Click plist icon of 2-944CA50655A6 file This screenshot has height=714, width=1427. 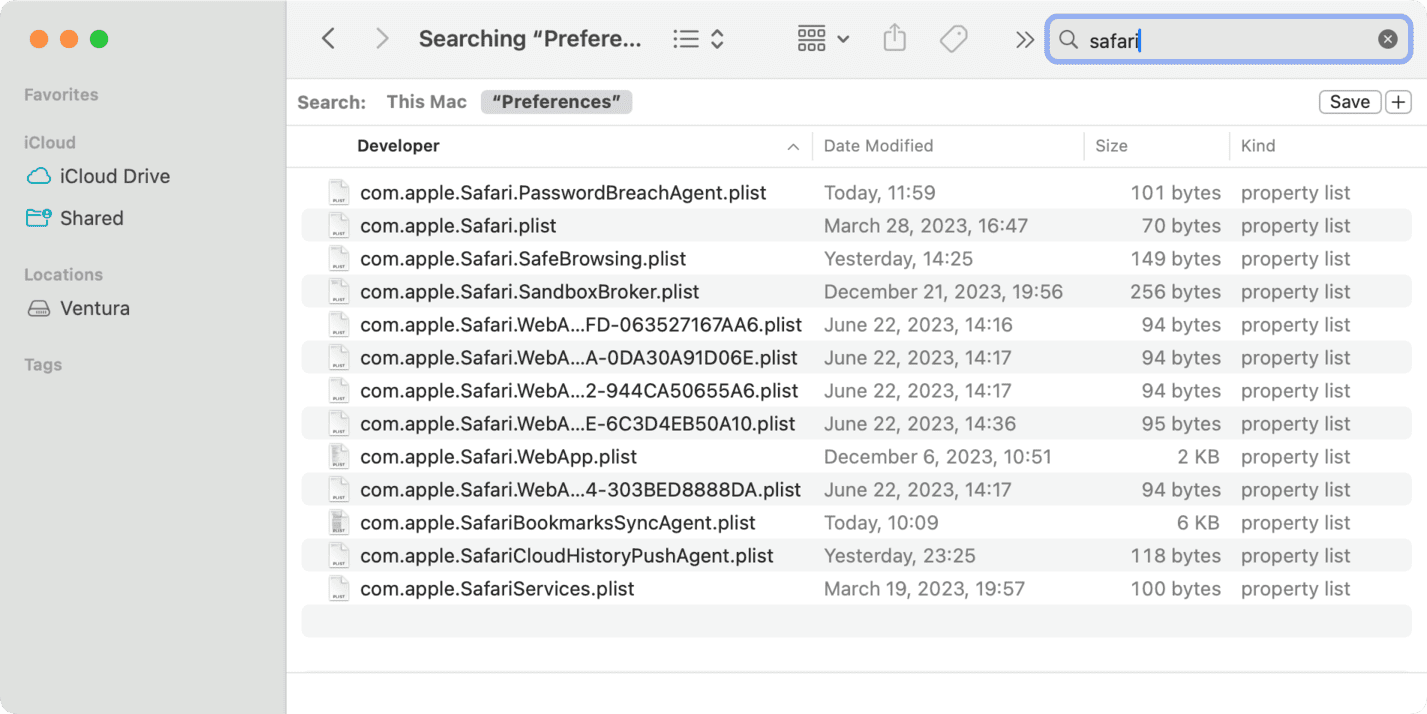(340, 391)
